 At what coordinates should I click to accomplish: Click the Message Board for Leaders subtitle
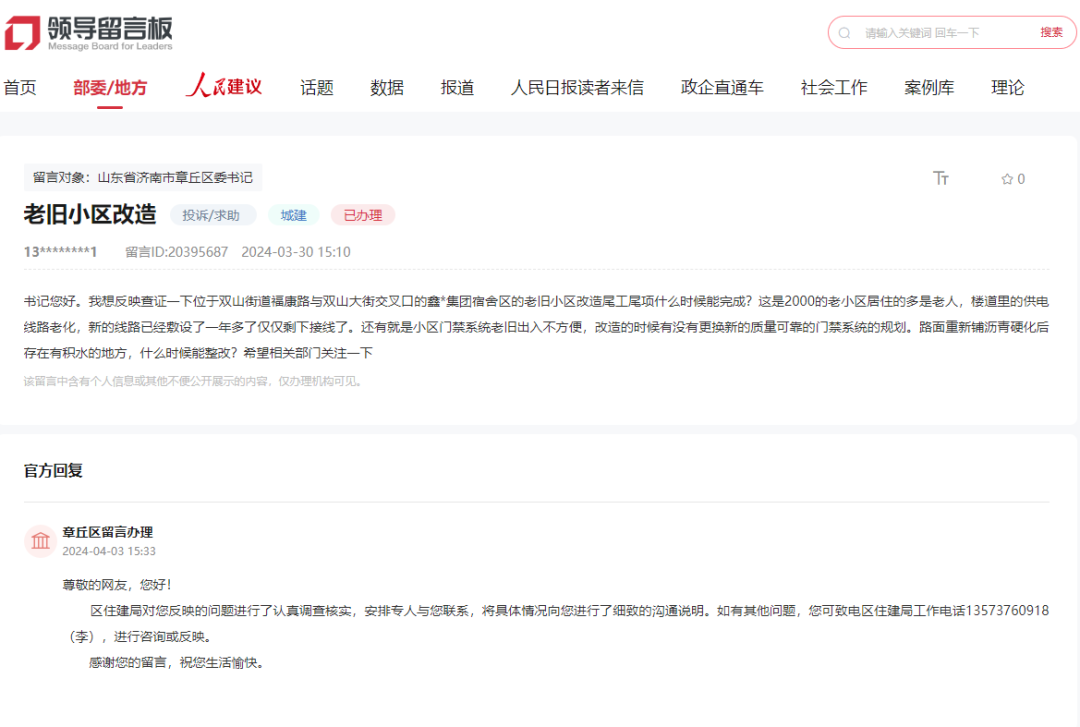point(110,46)
